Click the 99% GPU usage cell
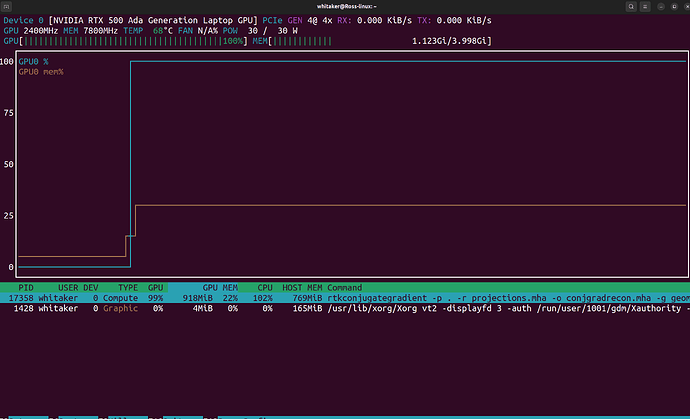Viewport: 690px width, 419px height. pos(155,298)
